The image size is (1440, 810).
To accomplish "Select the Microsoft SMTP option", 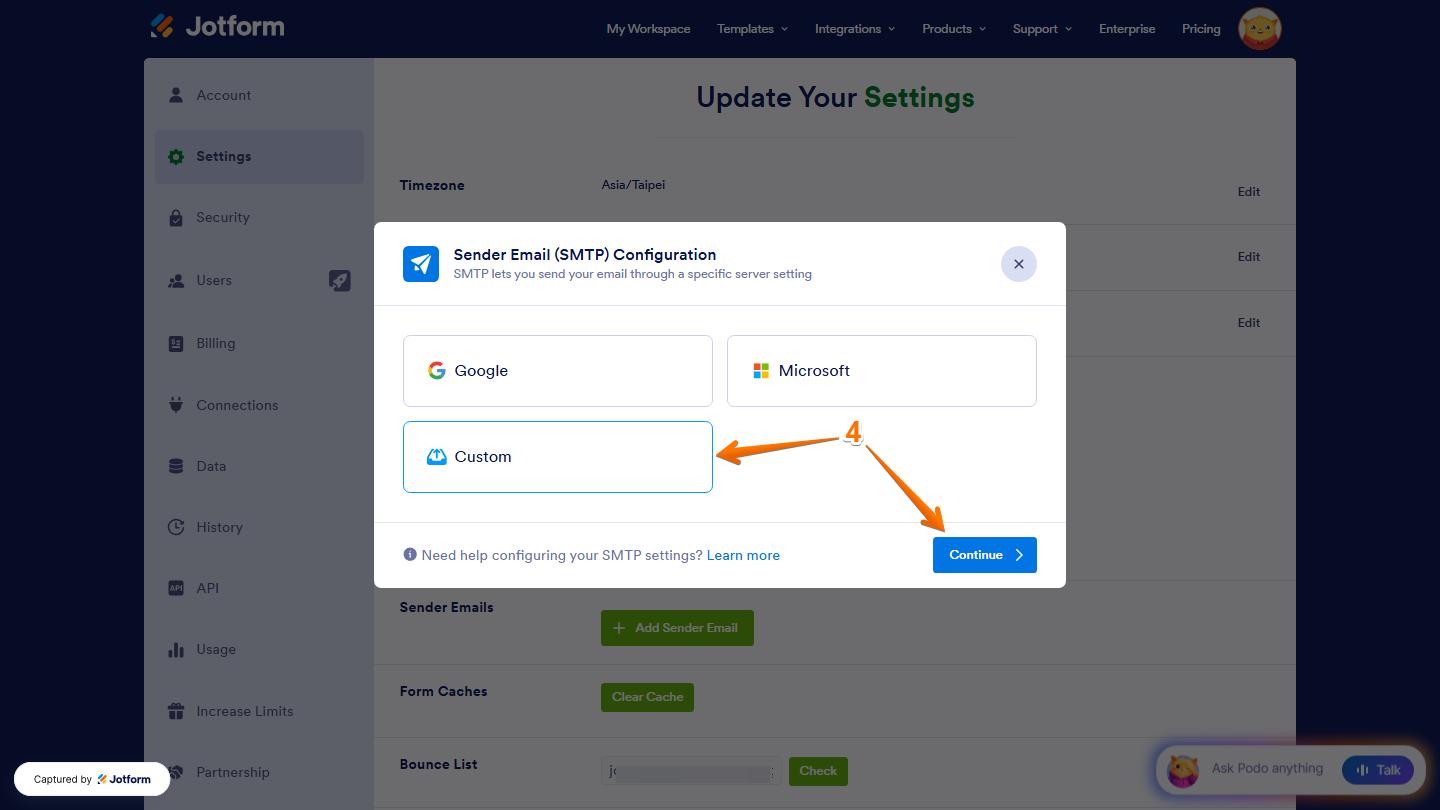I will tap(882, 371).
